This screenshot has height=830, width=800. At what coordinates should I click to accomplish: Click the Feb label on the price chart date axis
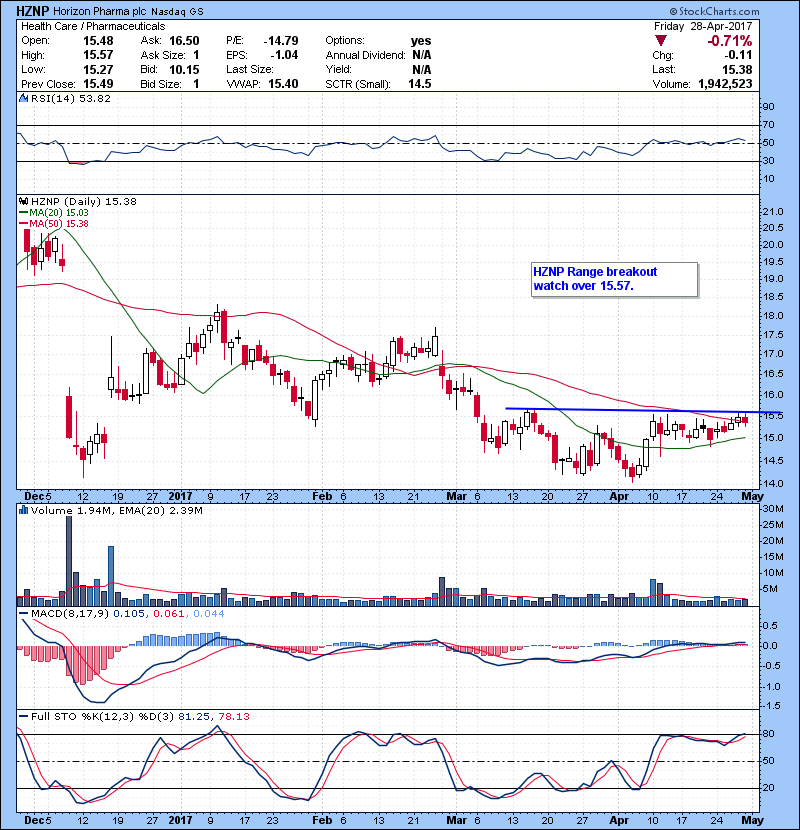tap(322, 497)
